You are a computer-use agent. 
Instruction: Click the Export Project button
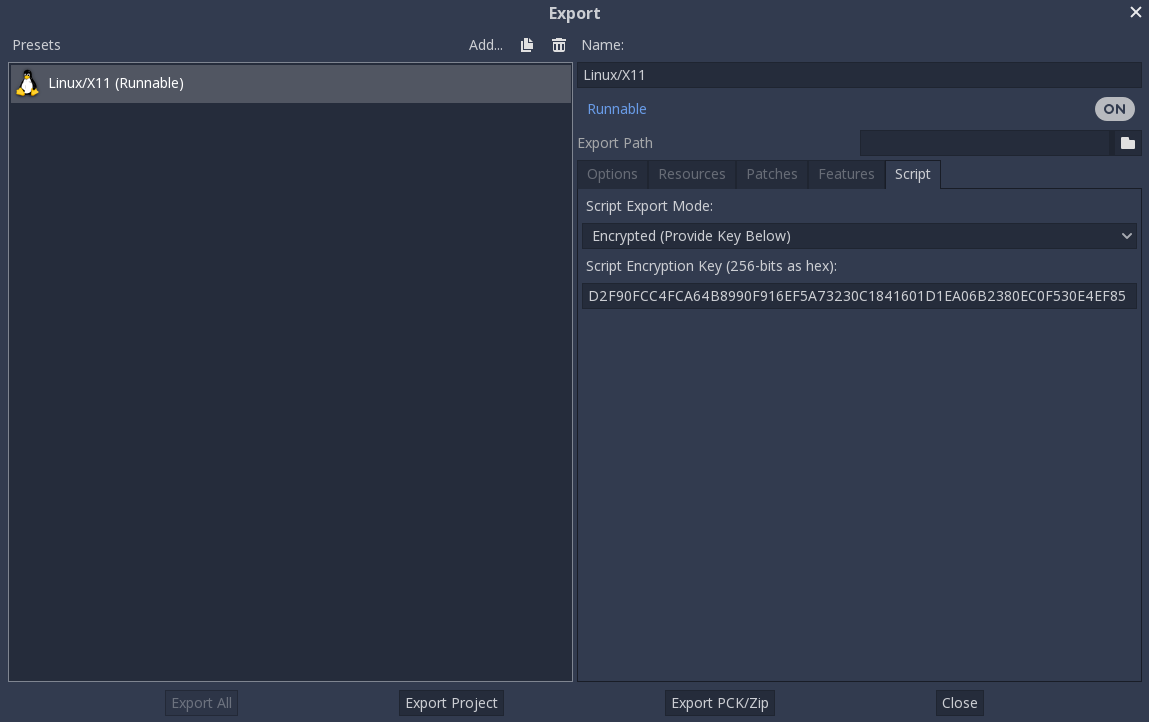(451, 703)
